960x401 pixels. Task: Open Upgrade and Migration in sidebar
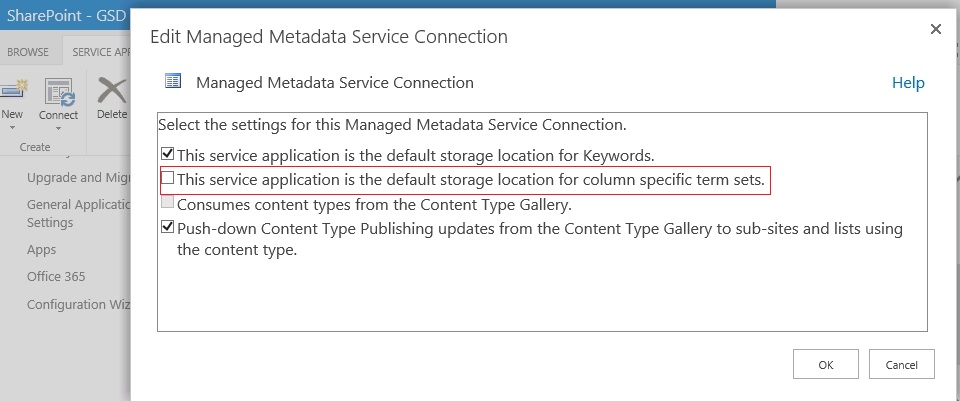point(78,178)
